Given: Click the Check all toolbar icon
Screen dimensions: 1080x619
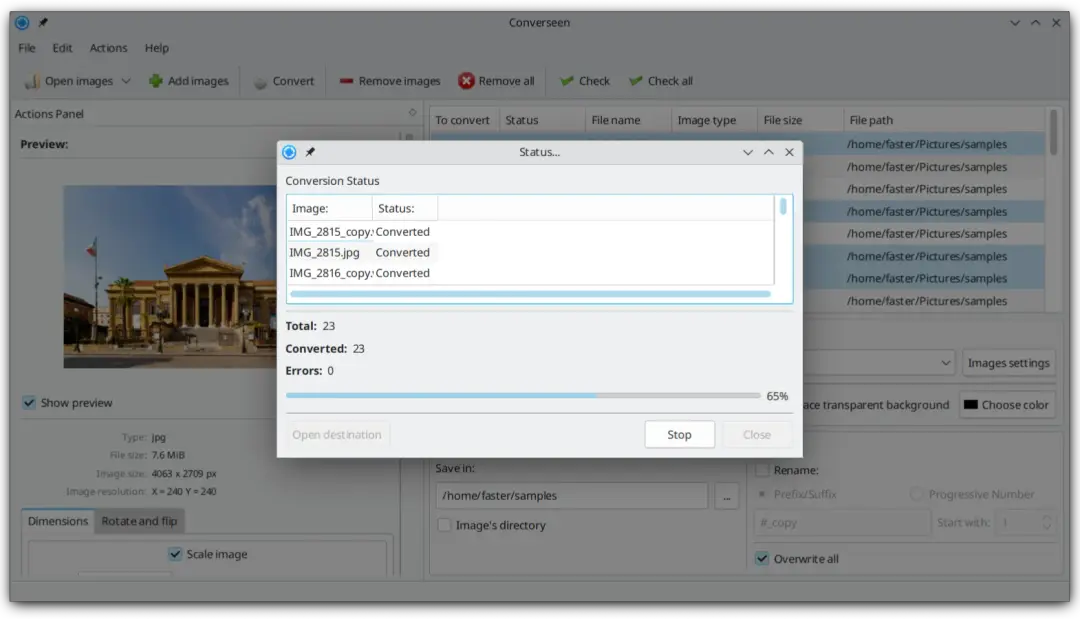Looking at the screenshot, I should tap(636, 81).
